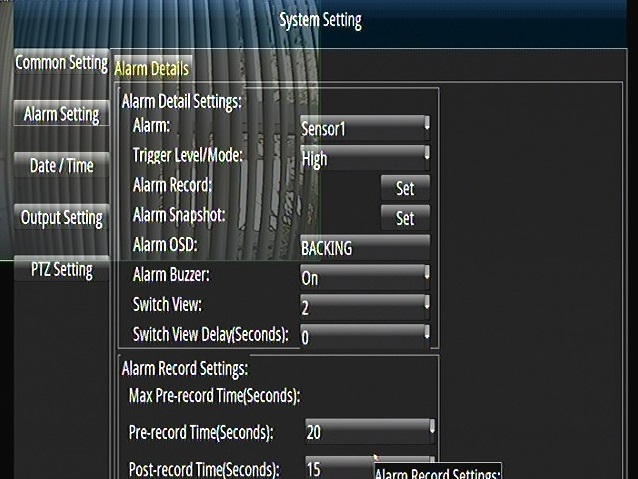
Task: Click the Max Pre-record Time(Seconds) label
Action: tap(214, 396)
